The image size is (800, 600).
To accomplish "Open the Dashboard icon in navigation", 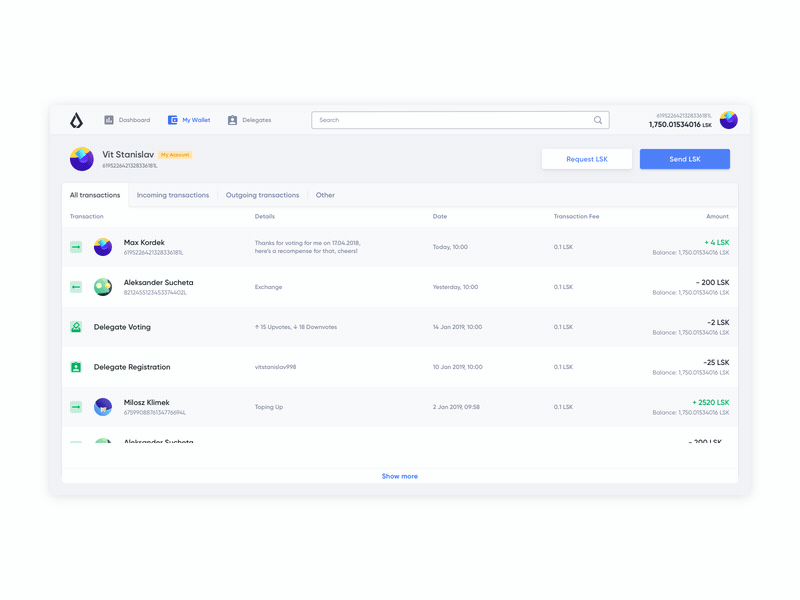I will point(109,120).
